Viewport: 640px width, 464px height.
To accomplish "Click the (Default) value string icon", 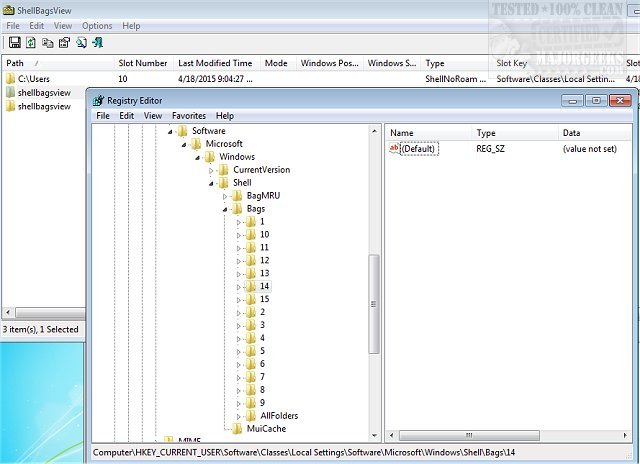I will (394, 148).
